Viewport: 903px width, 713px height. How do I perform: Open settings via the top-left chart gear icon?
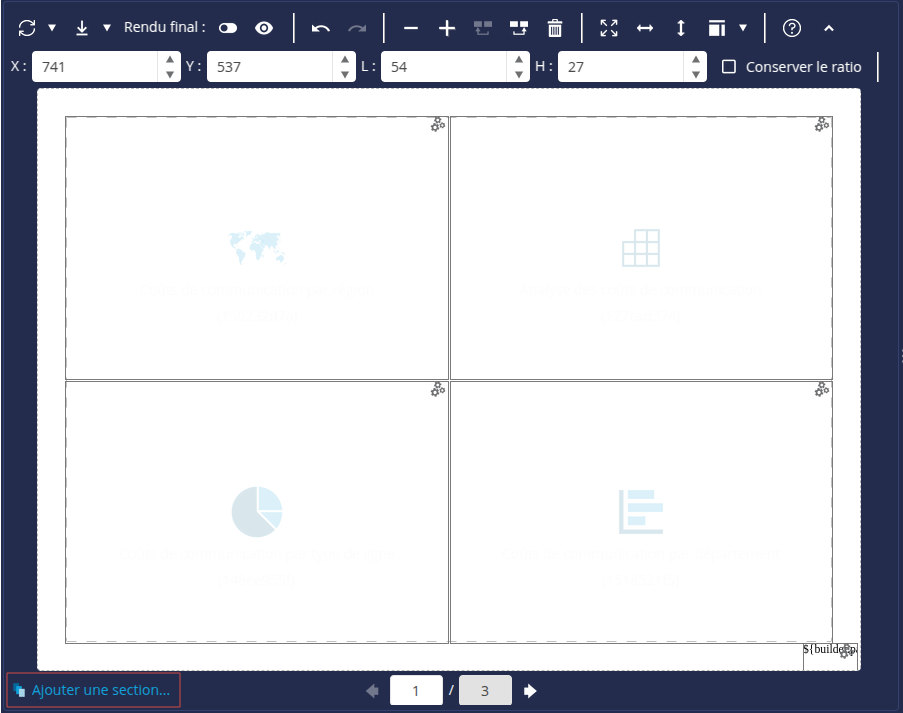(437, 124)
